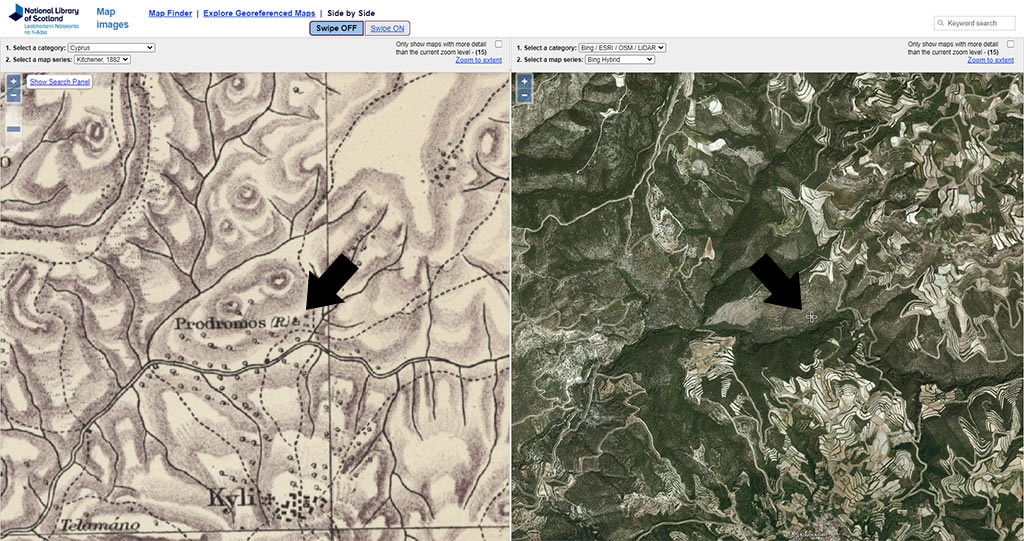
Task: Click the Telamano label on the old map
Action: (100, 524)
